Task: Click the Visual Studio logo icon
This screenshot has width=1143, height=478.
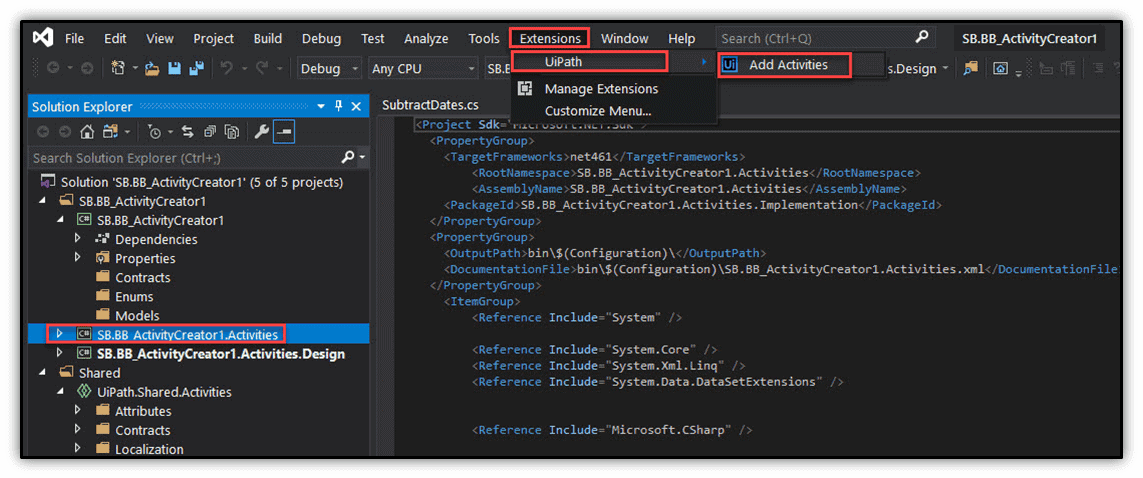Action: (42, 38)
